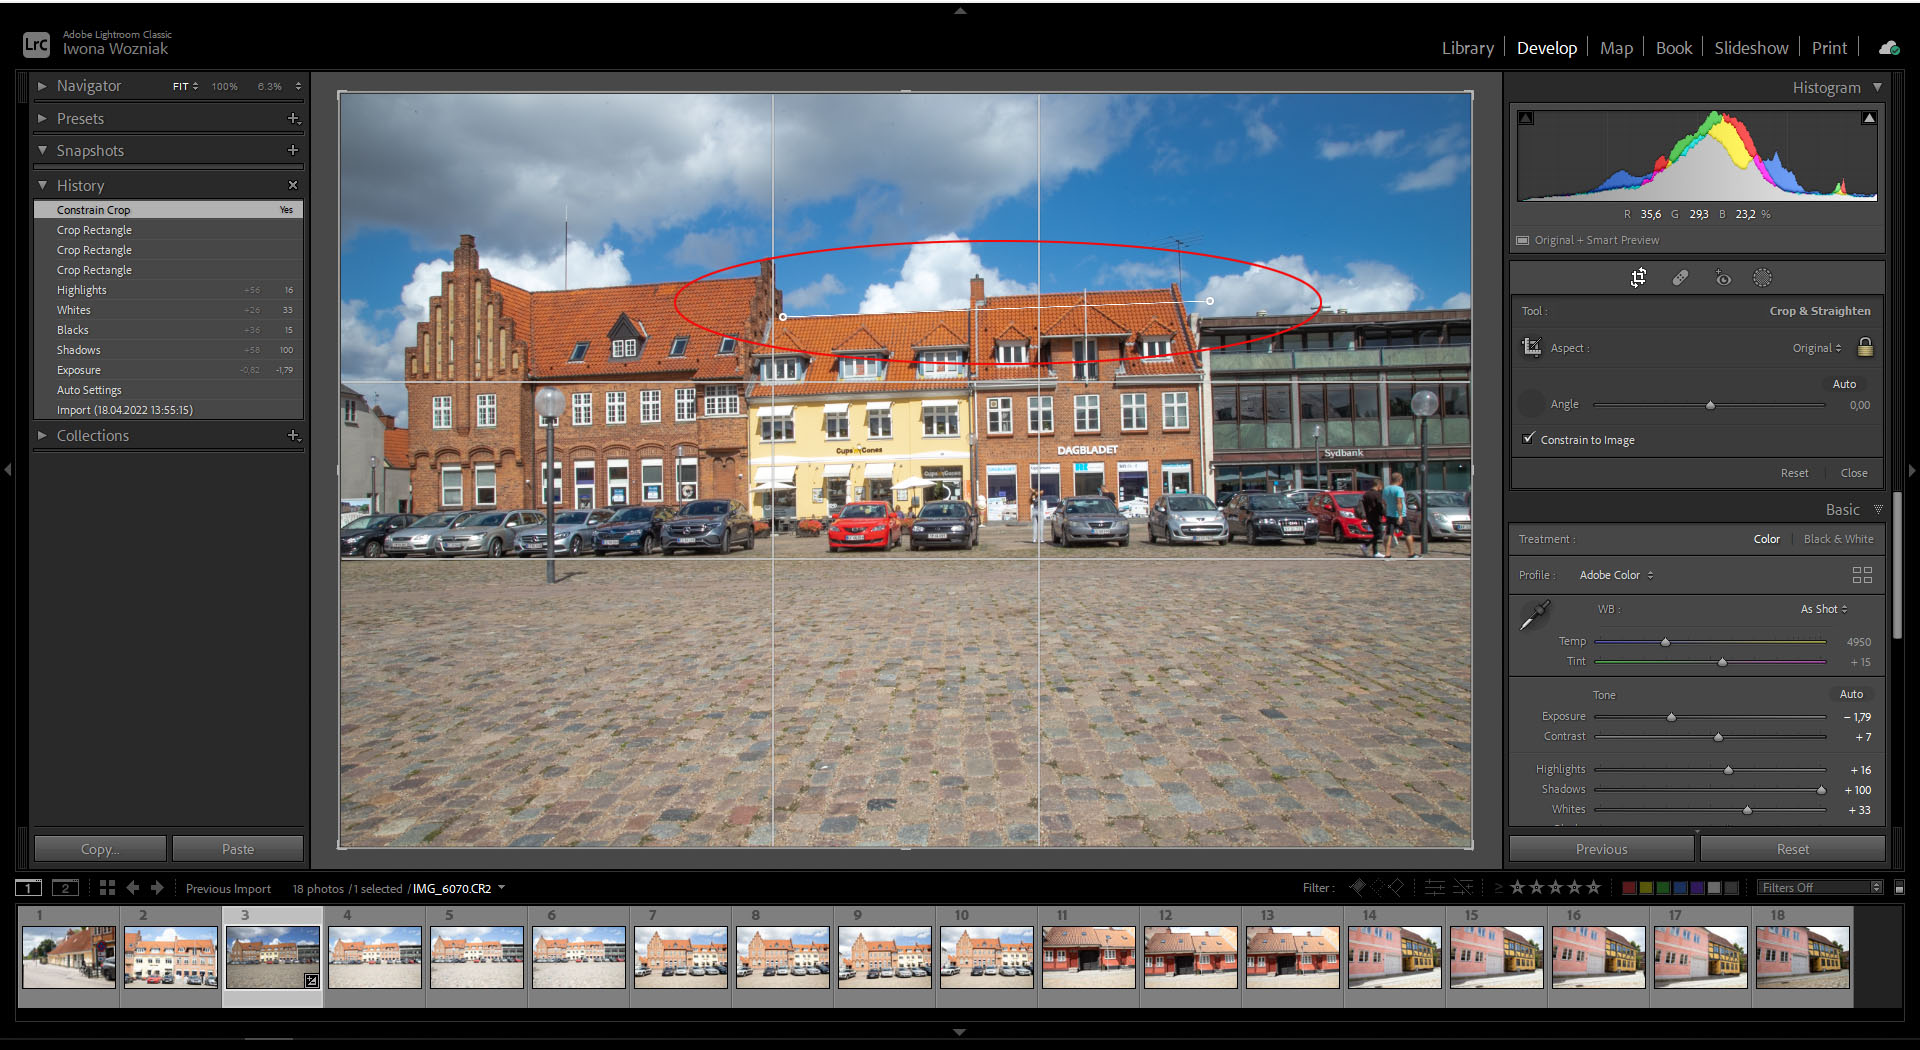Open the Filters Off dropdown

[1820, 887]
